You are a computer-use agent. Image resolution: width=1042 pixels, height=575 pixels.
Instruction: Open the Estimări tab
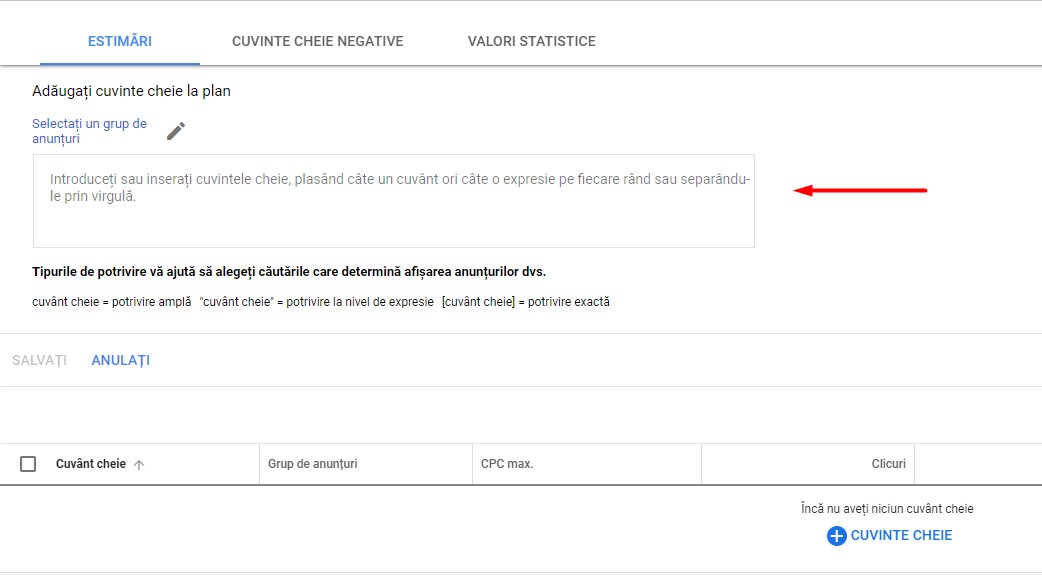120,41
